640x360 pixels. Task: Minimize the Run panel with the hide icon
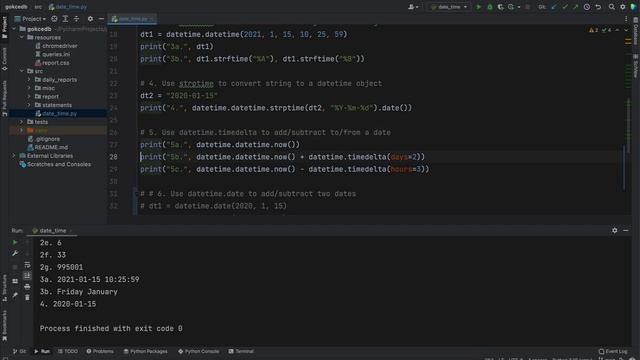click(x=625, y=231)
